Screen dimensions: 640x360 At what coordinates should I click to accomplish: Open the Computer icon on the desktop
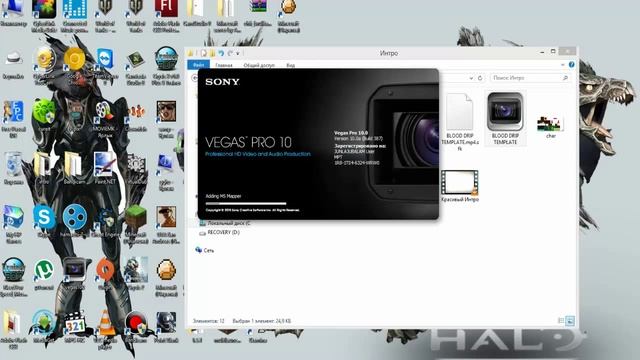[13, 8]
